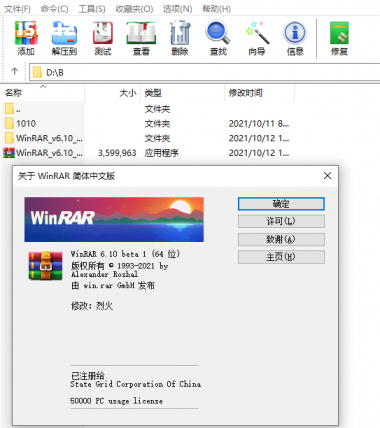The image size is (380, 428).
Task: Click the WinRAR sunset banner image
Action: 114,219
